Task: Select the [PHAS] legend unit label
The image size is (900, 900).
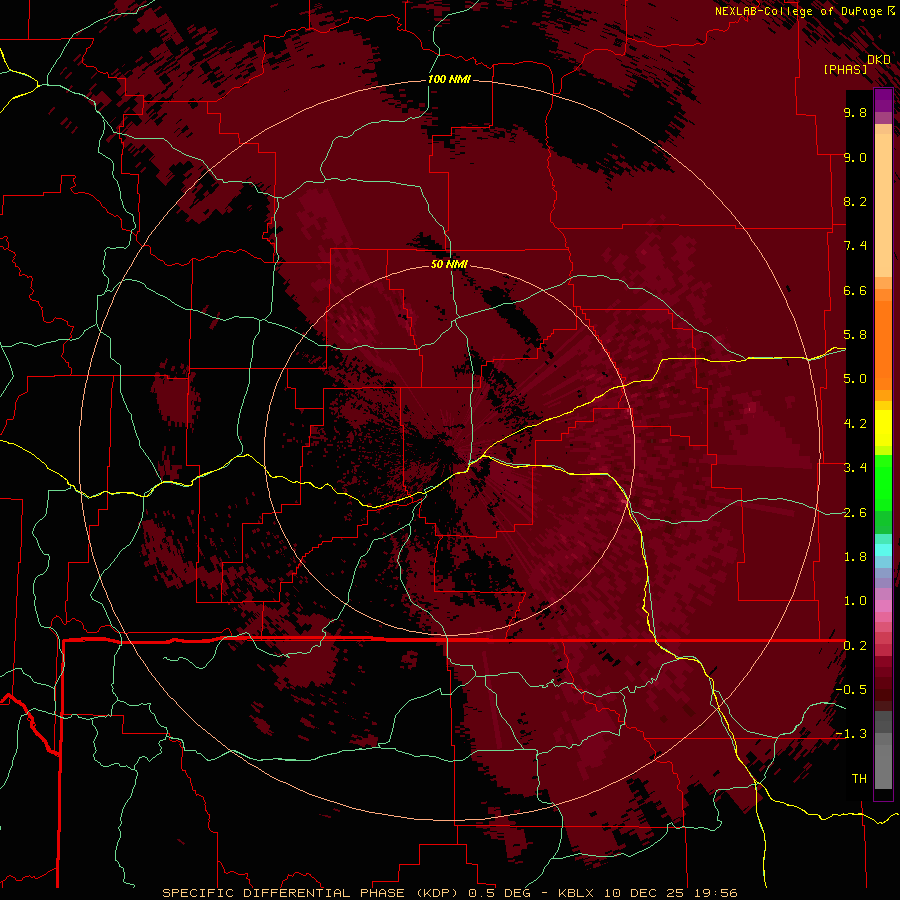Action: click(845, 69)
